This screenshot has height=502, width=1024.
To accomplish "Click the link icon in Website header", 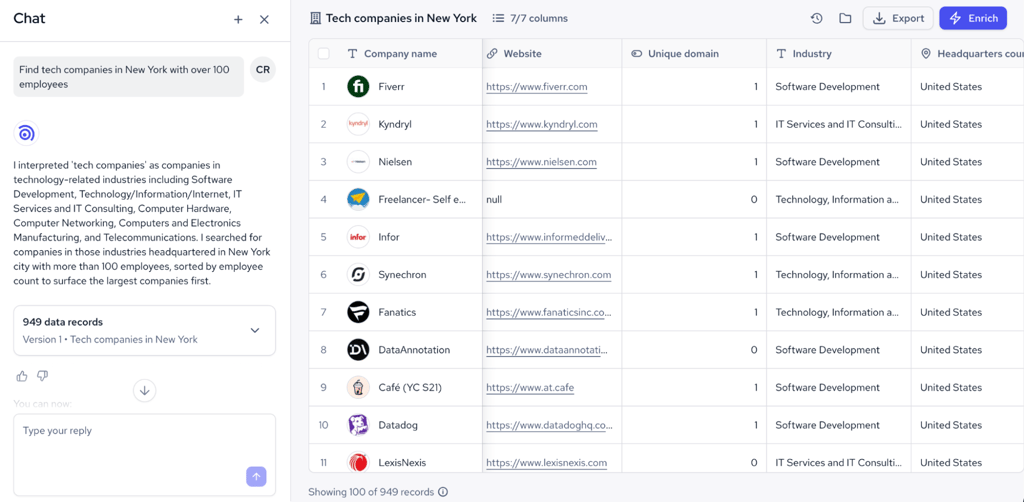I will point(492,54).
